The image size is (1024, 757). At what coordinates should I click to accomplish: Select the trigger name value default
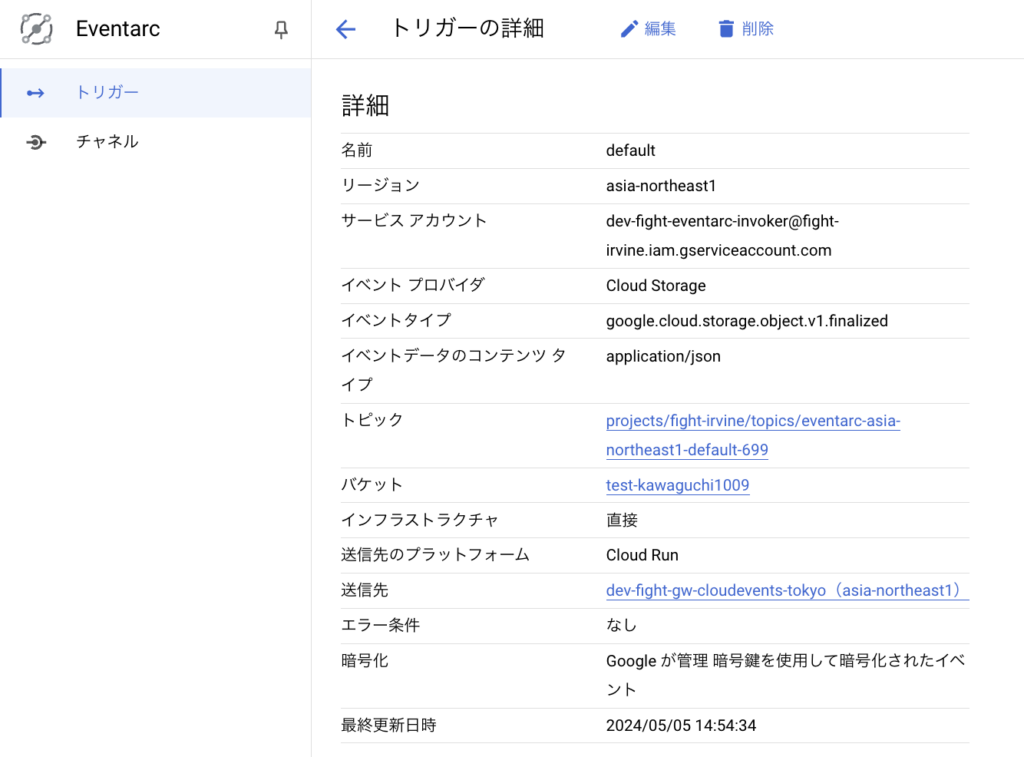point(628,150)
